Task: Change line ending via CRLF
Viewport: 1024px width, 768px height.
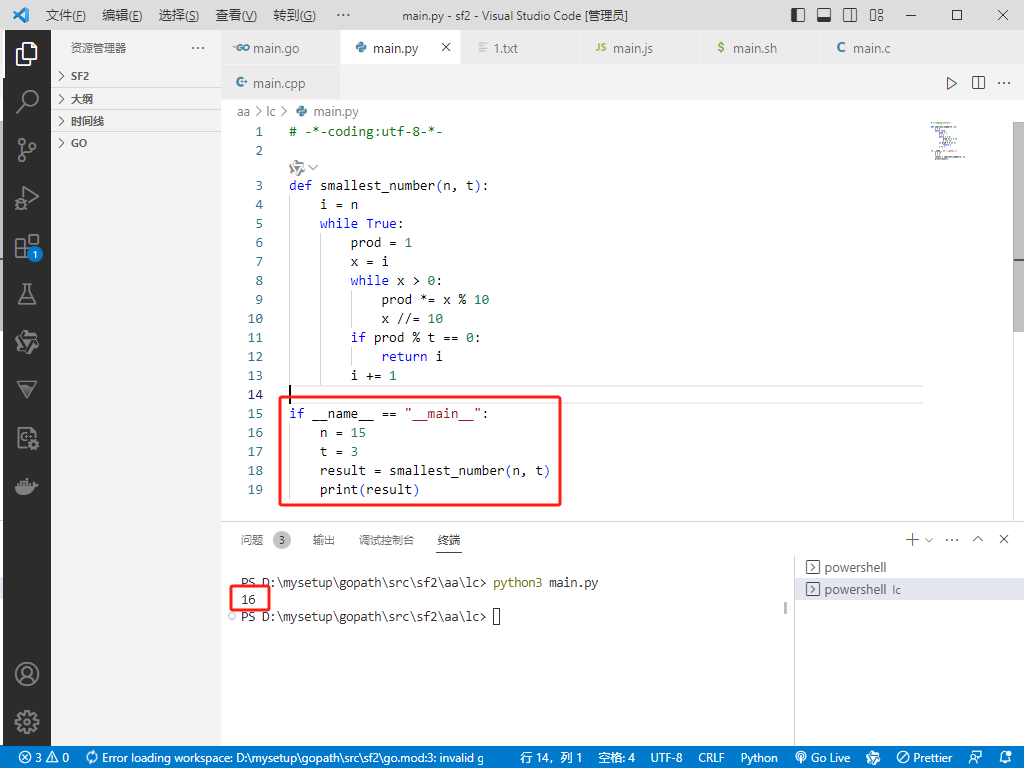Action: [x=711, y=758]
